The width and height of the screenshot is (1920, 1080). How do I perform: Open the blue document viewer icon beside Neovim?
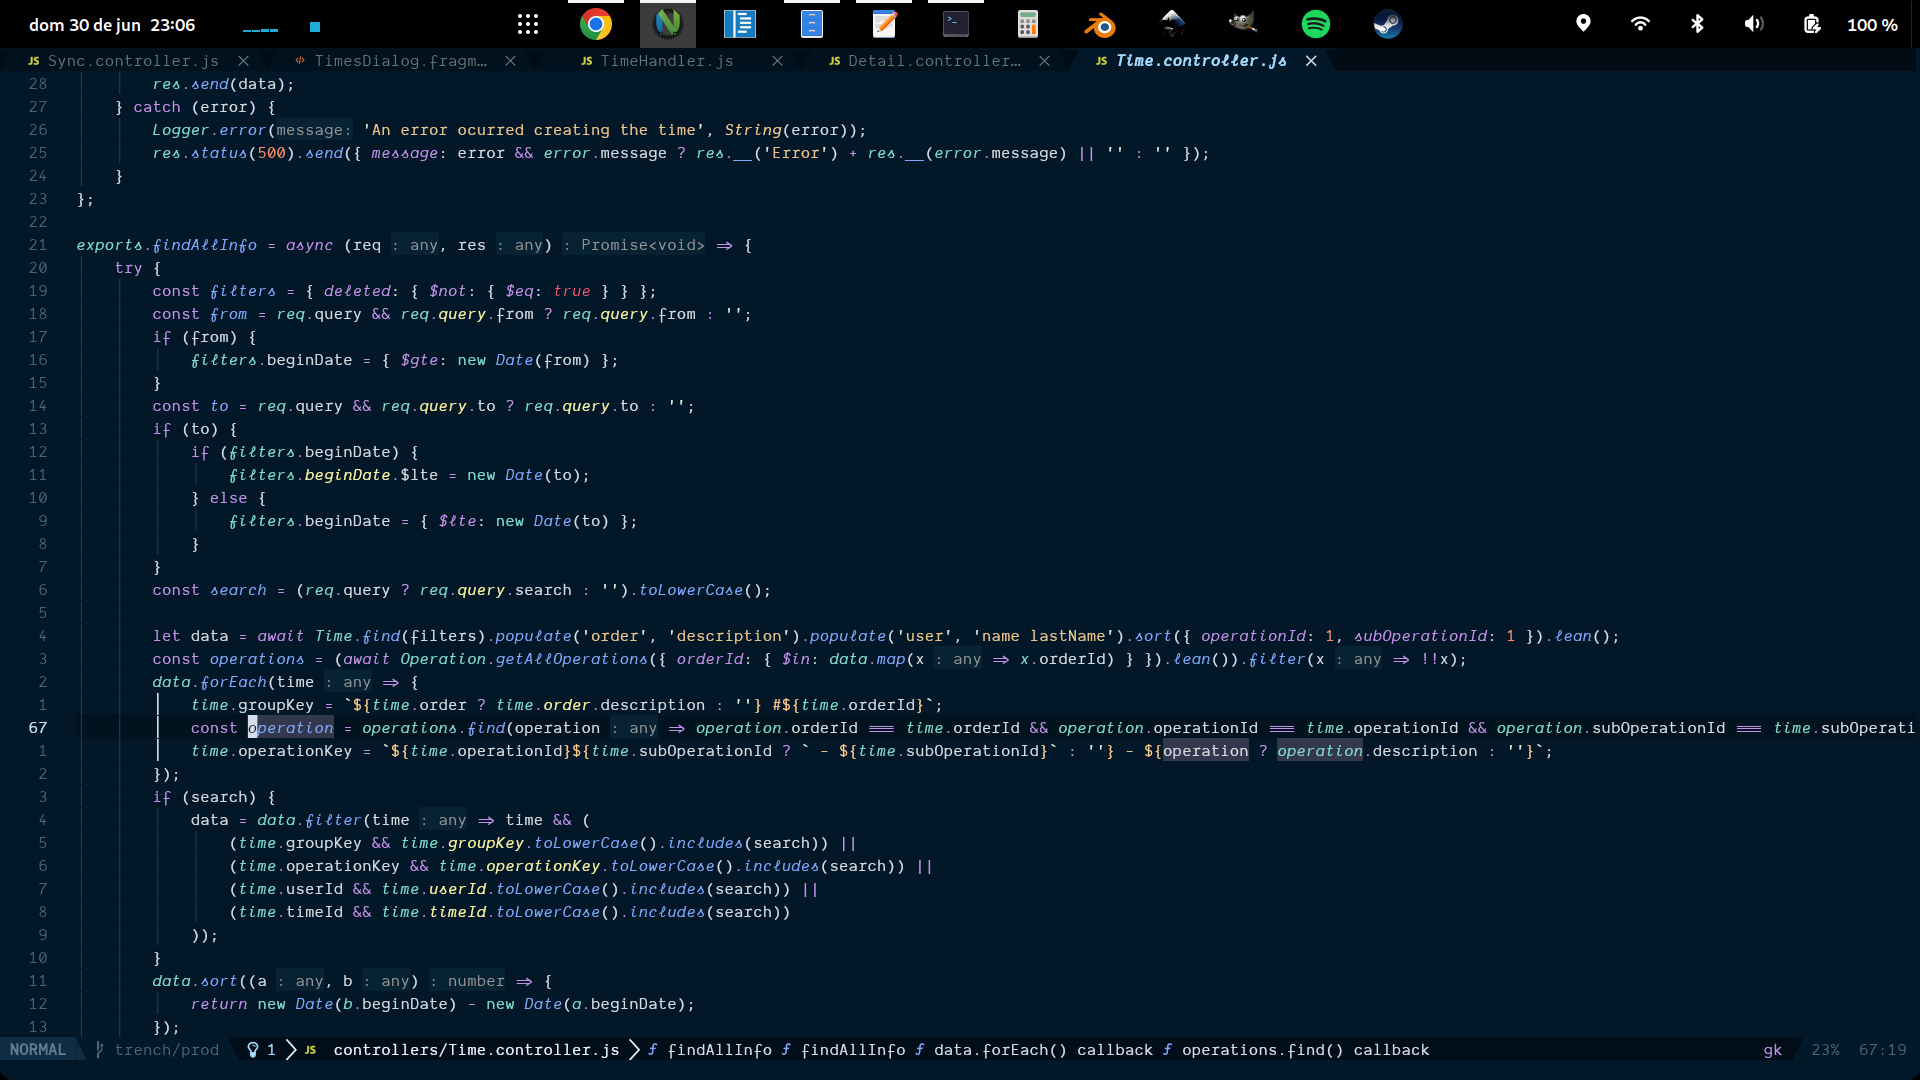[x=740, y=24]
